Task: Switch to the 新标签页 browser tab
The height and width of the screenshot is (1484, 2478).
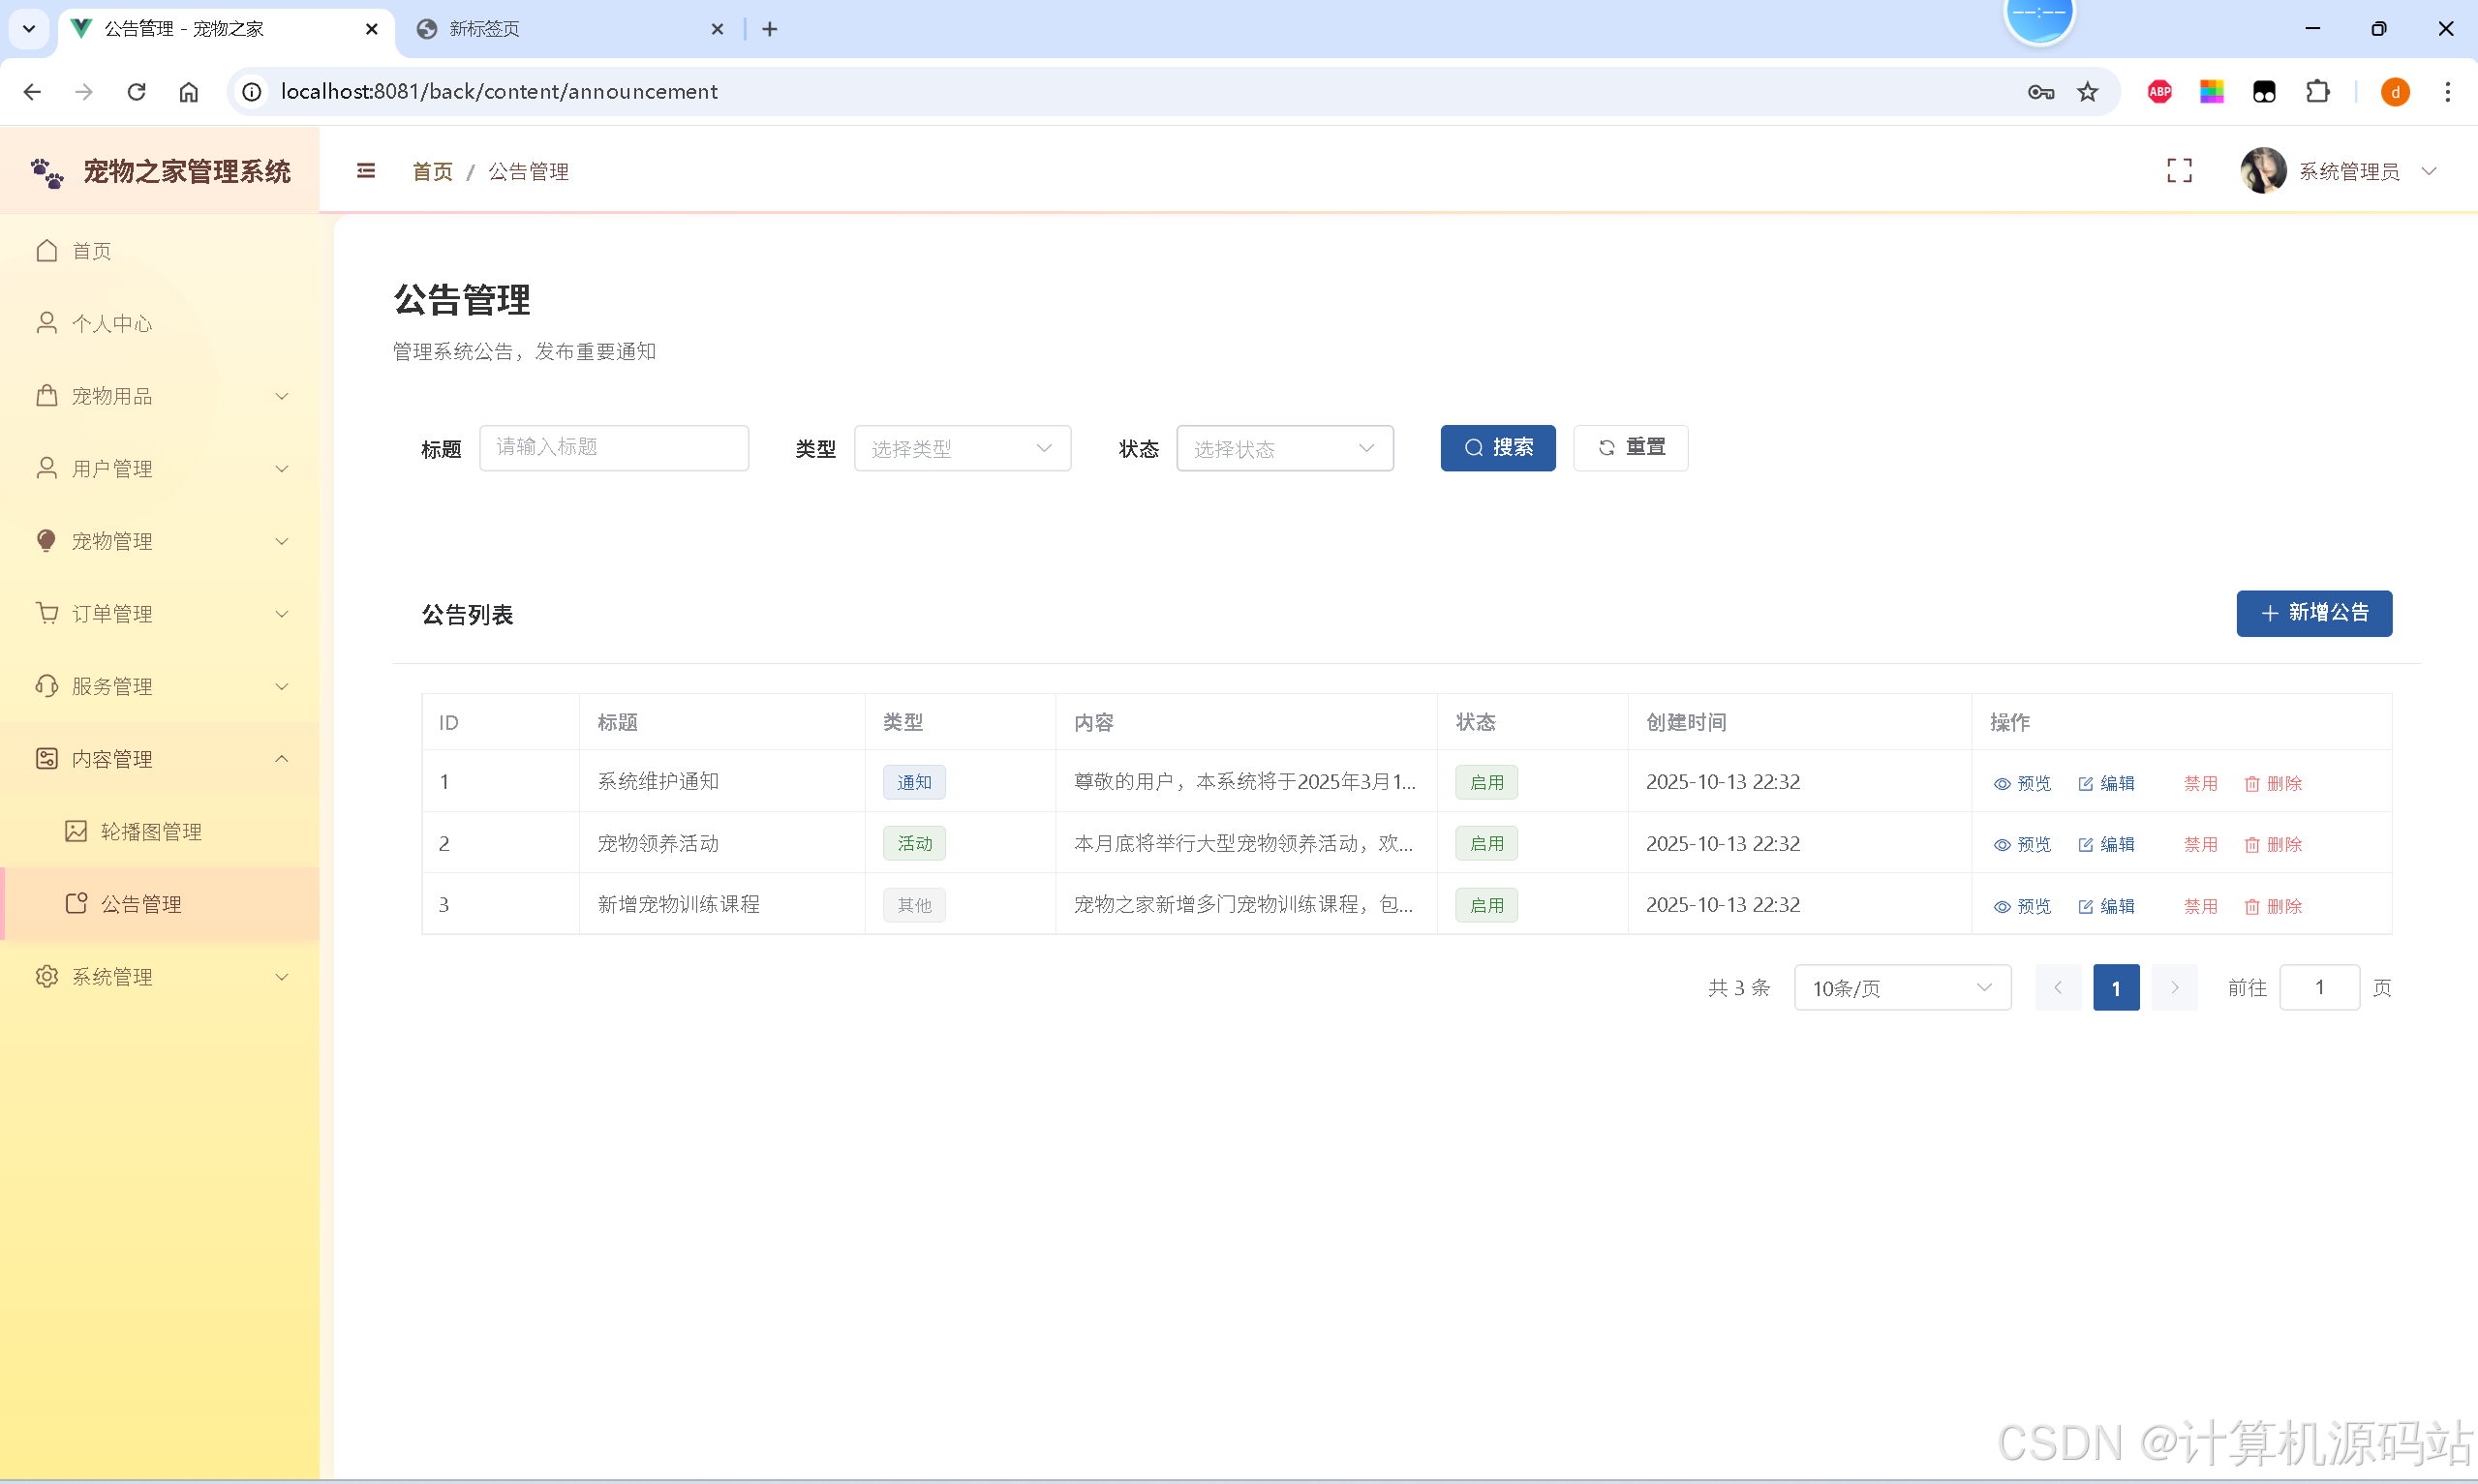Action: point(572,29)
